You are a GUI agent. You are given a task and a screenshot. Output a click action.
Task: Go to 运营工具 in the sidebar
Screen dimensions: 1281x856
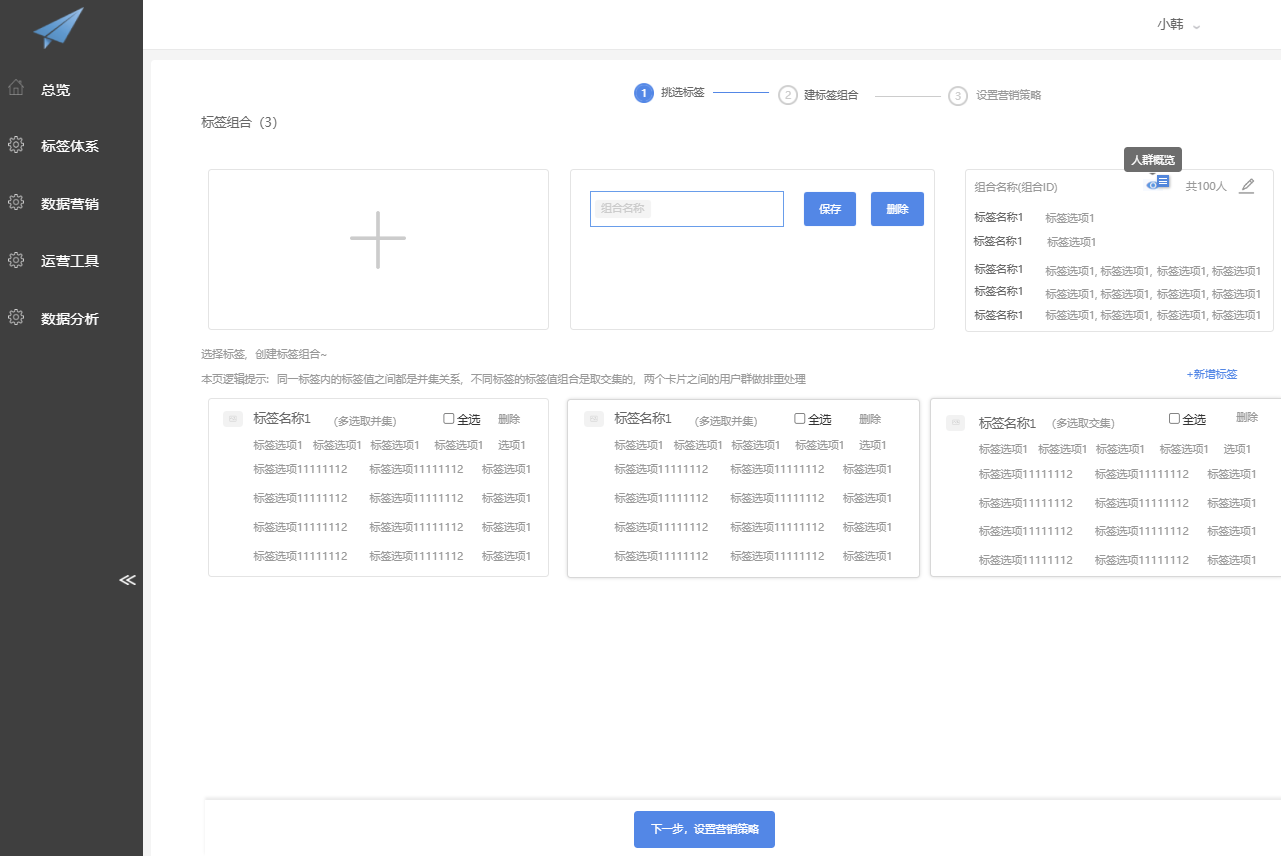tap(70, 261)
